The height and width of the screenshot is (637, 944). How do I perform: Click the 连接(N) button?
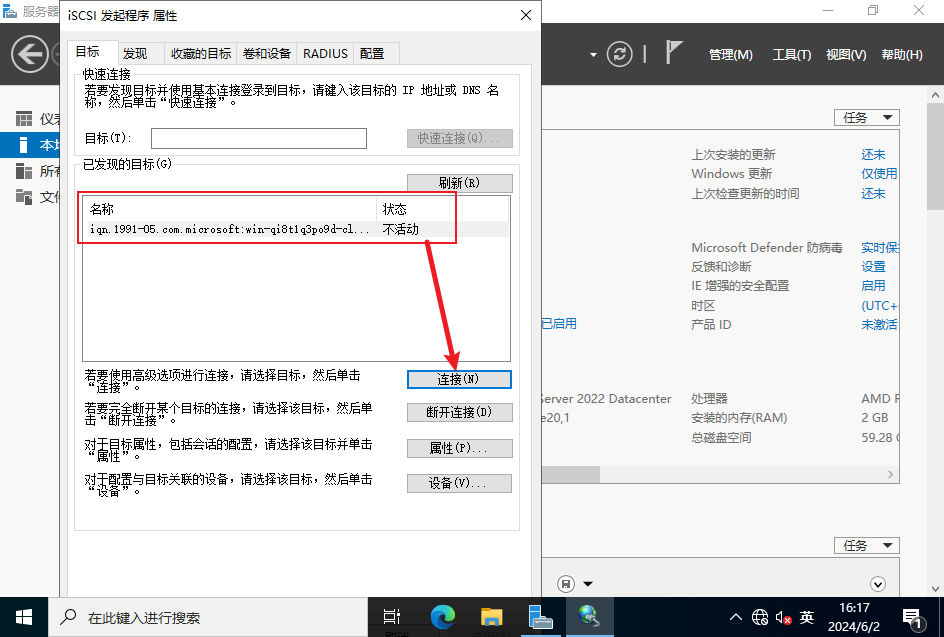[459, 379]
